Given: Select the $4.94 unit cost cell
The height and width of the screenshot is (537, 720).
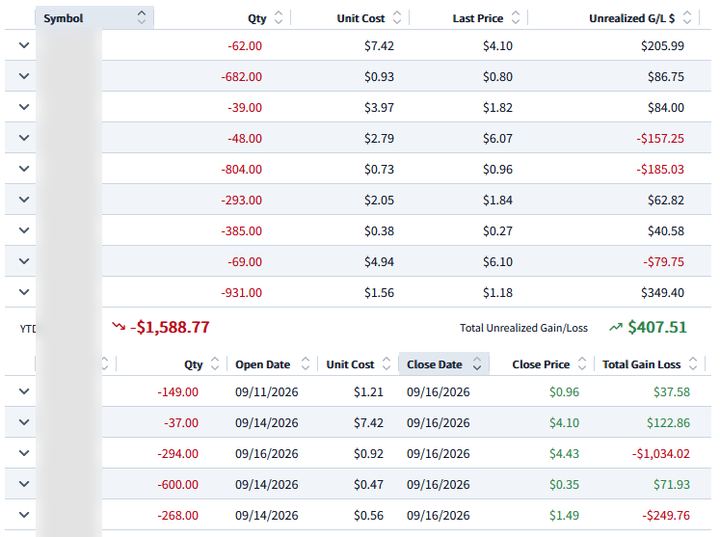Looking at the screenshot, I should [x=379, y=262].
